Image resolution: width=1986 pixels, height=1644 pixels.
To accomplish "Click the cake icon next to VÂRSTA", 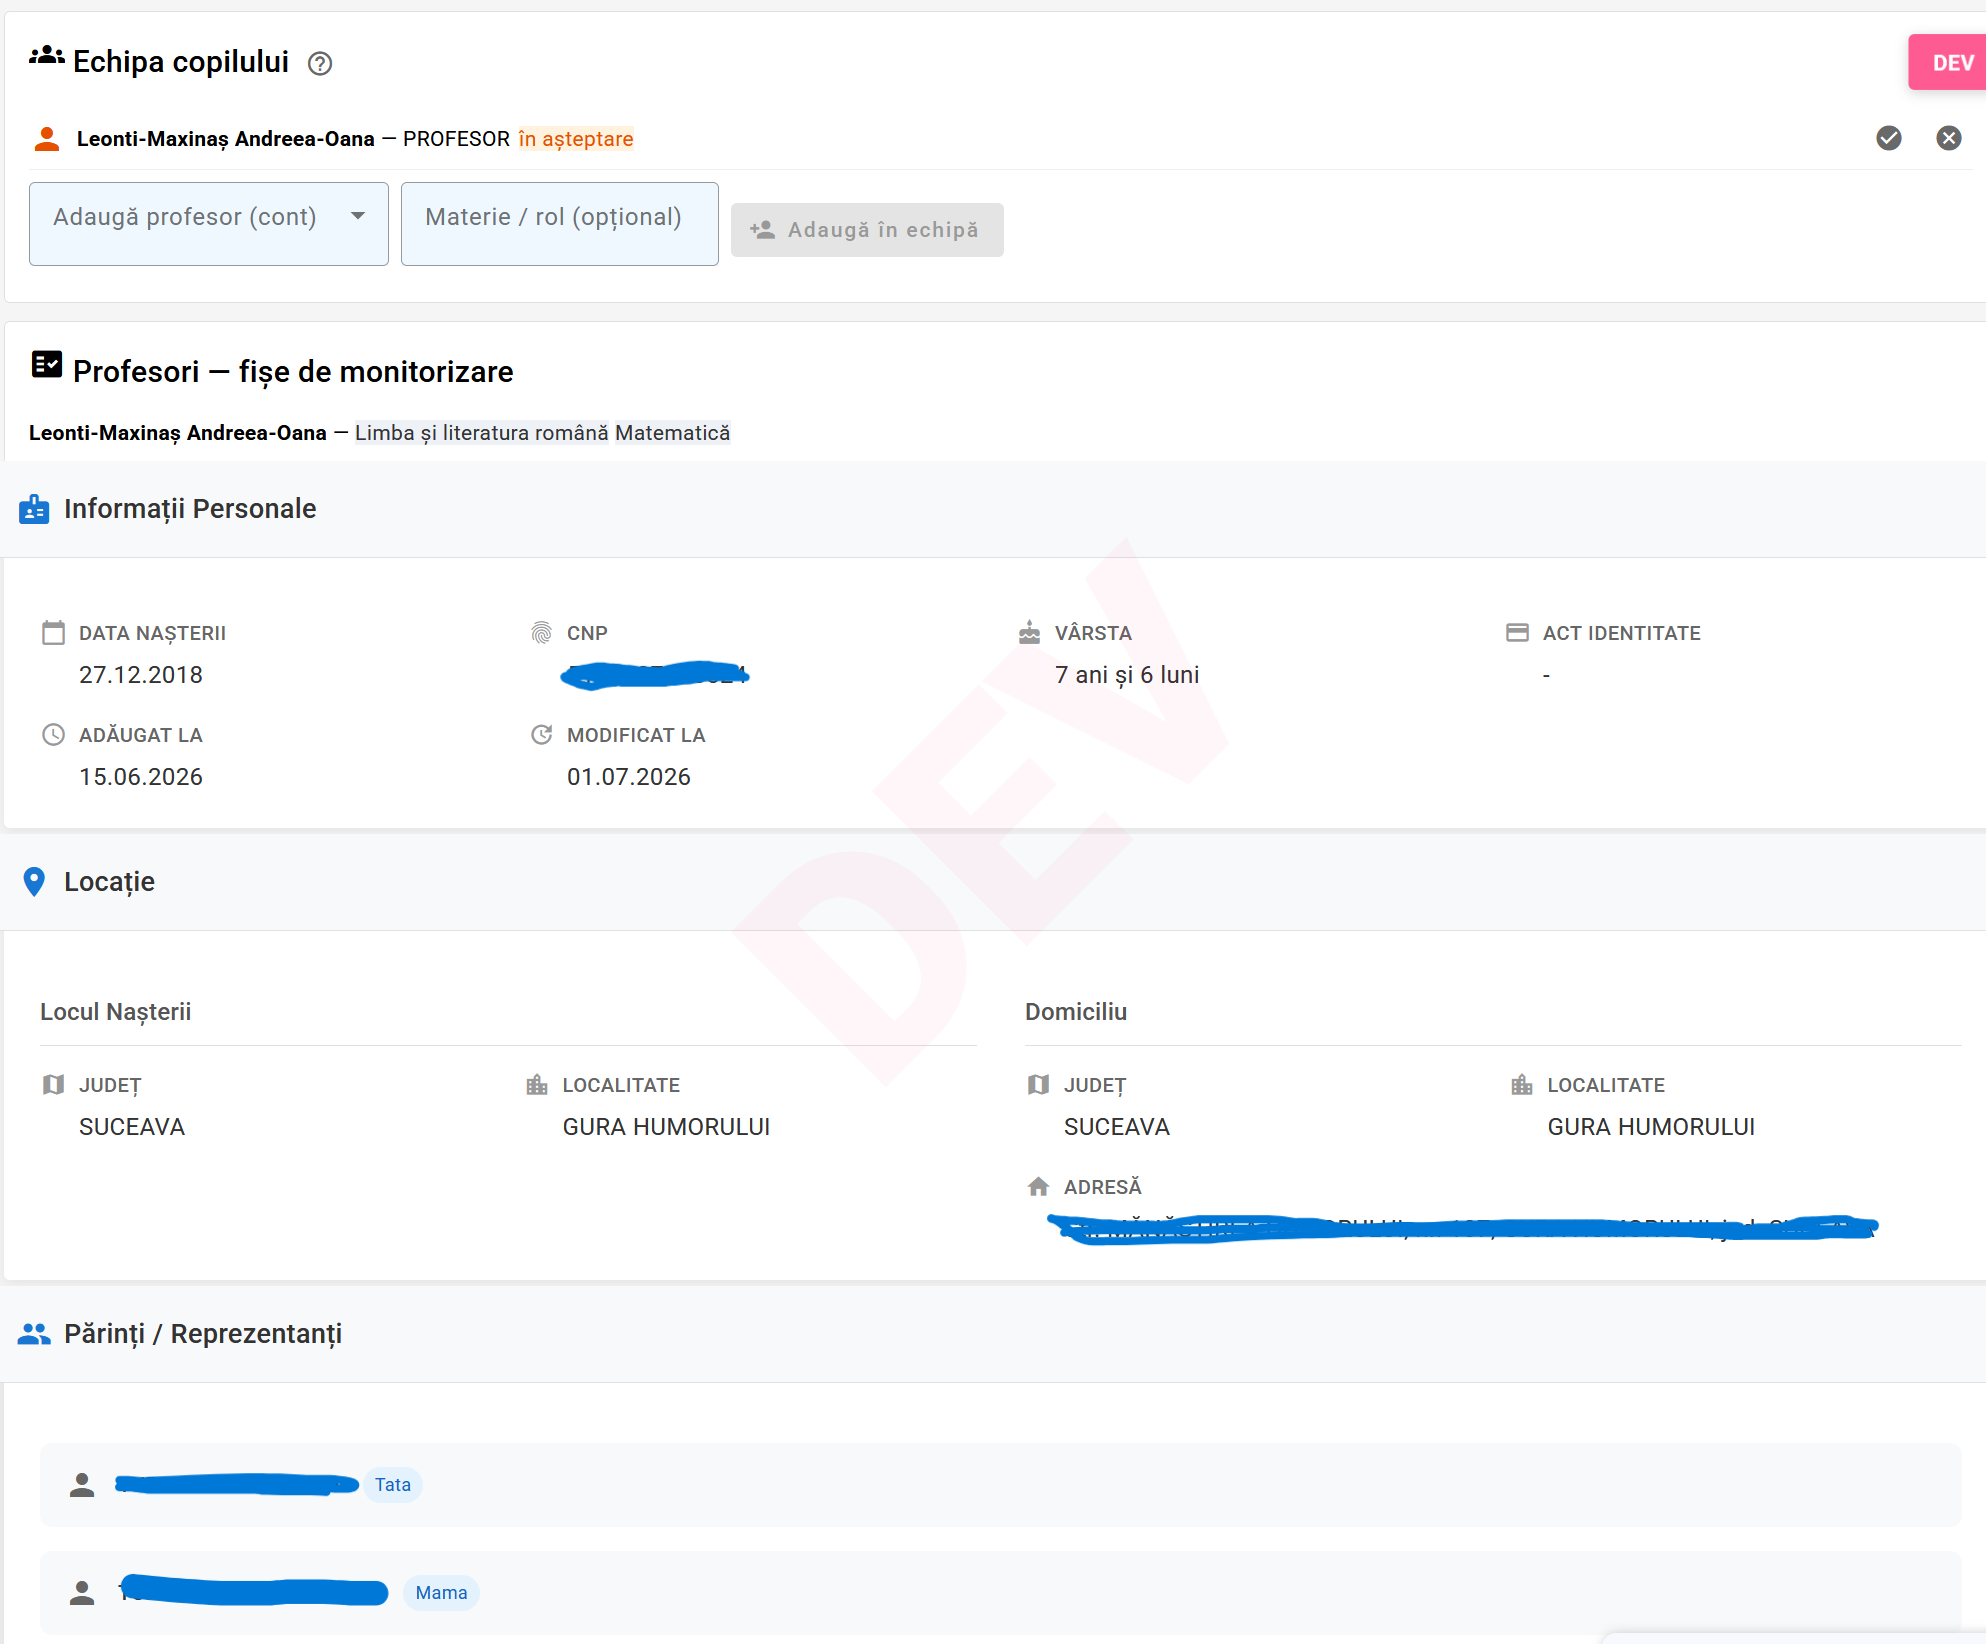I will [1029, 632].
